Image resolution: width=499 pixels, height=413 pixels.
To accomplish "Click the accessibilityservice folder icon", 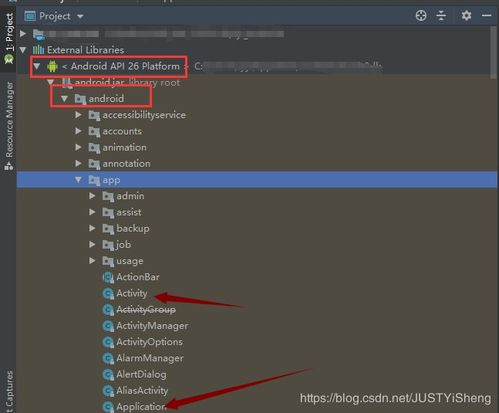I will click(x=94, y=115).
